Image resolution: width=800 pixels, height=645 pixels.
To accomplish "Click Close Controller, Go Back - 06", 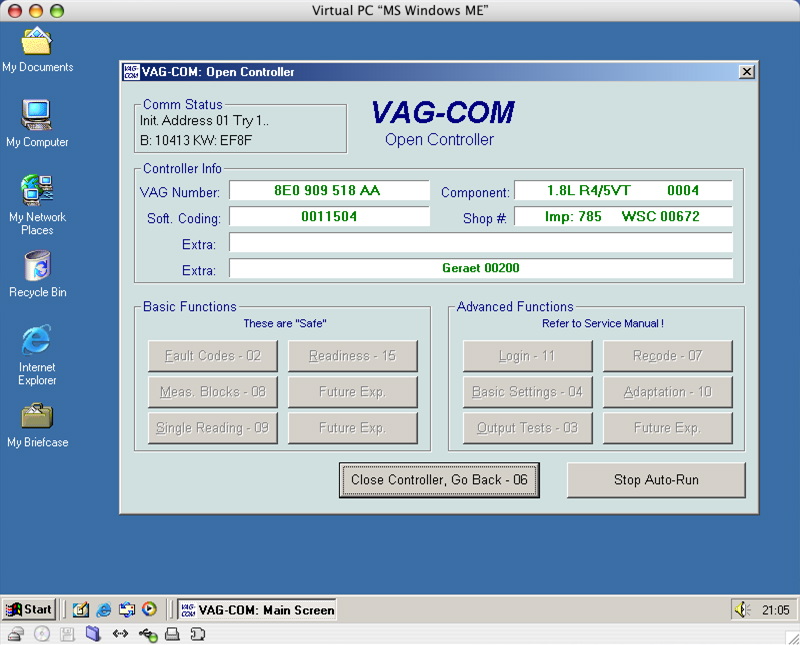I will point(439,480).
